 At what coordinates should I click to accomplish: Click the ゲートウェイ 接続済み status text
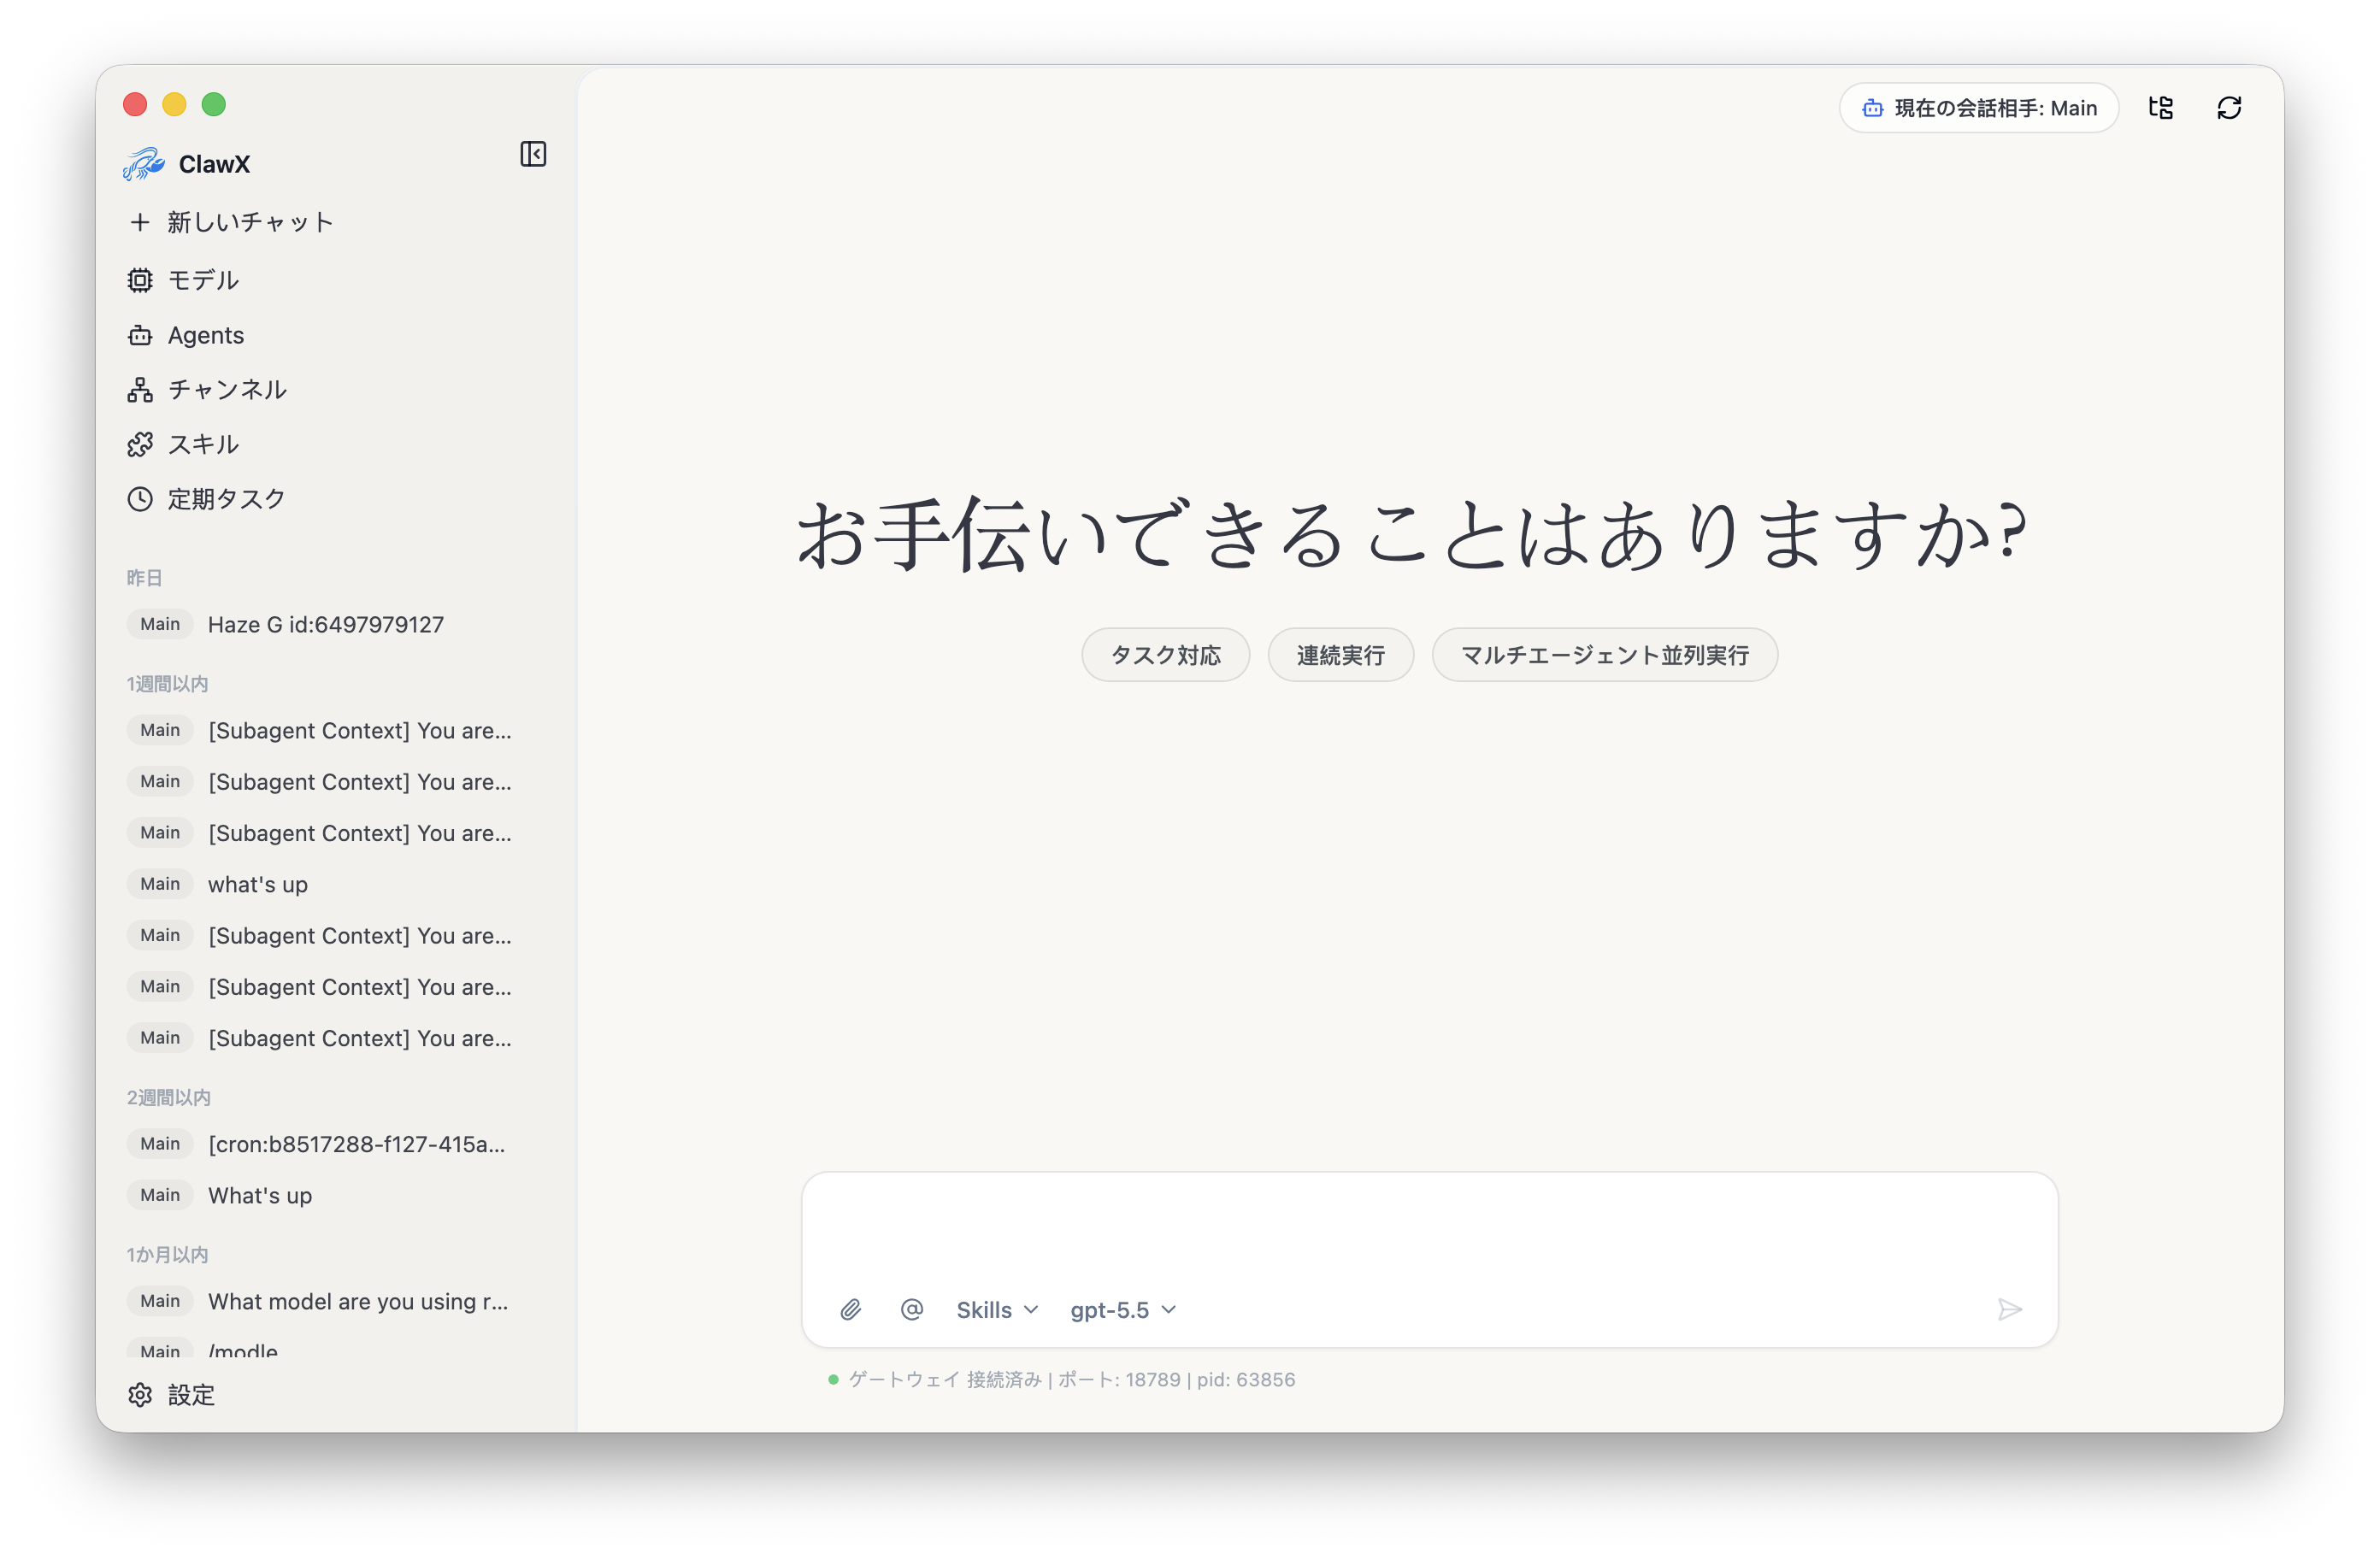(945, 1380)
